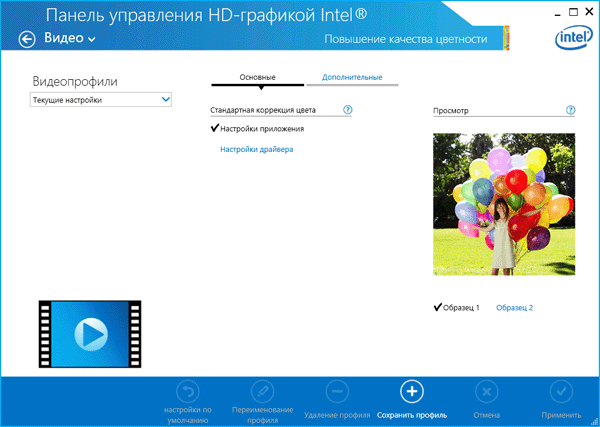600x427 pixels.
Task: Choose Образец 2 preview sample
Action: point(514,308)
